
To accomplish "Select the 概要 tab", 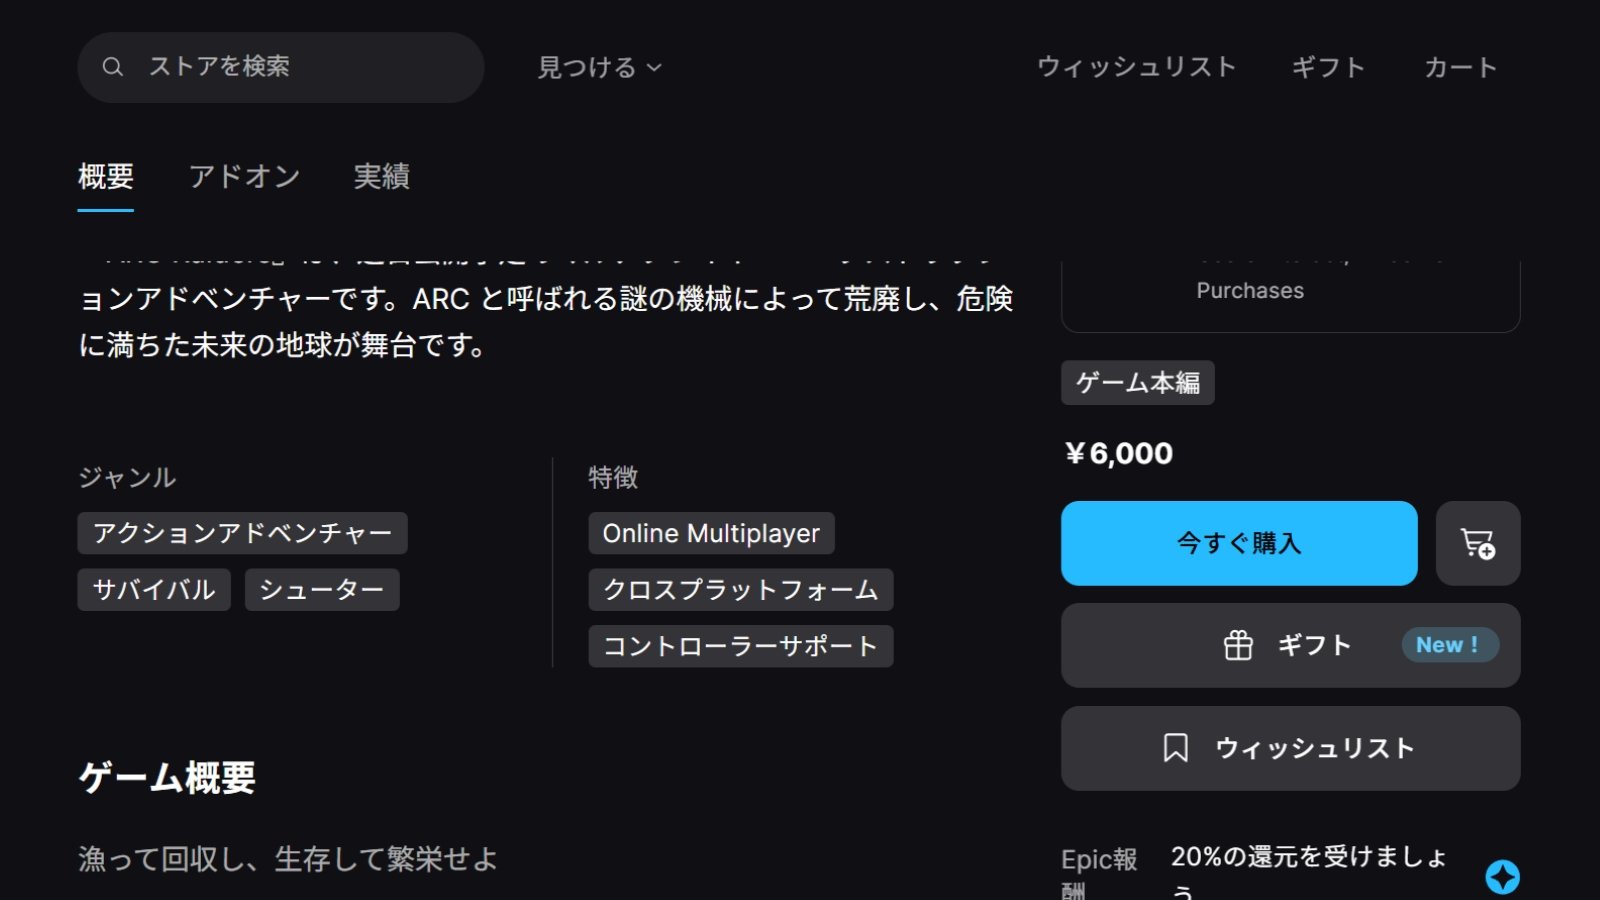I will [x=106, y=177].
